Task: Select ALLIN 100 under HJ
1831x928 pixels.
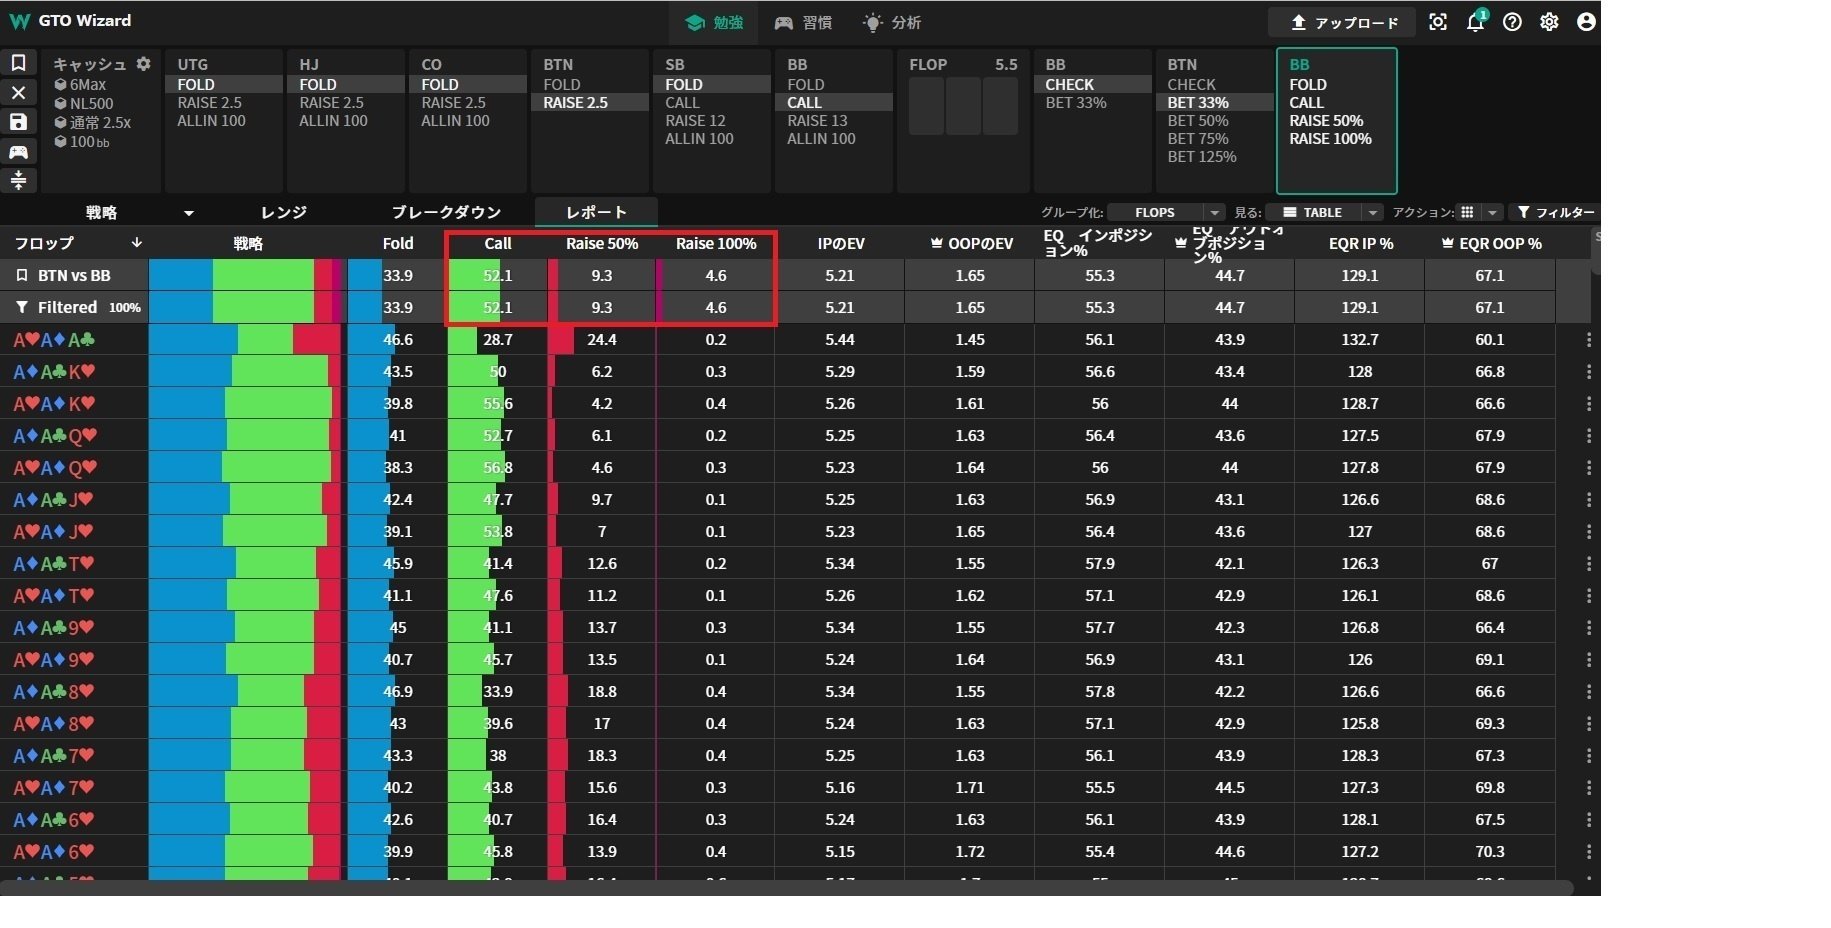Action: tap(334, 121)
